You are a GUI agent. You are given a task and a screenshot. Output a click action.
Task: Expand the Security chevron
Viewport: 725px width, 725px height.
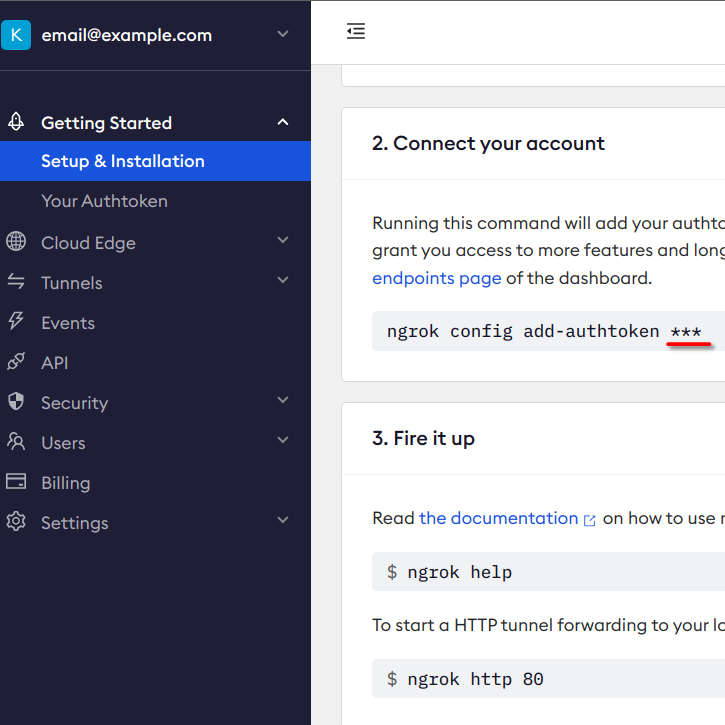(283, 399)
